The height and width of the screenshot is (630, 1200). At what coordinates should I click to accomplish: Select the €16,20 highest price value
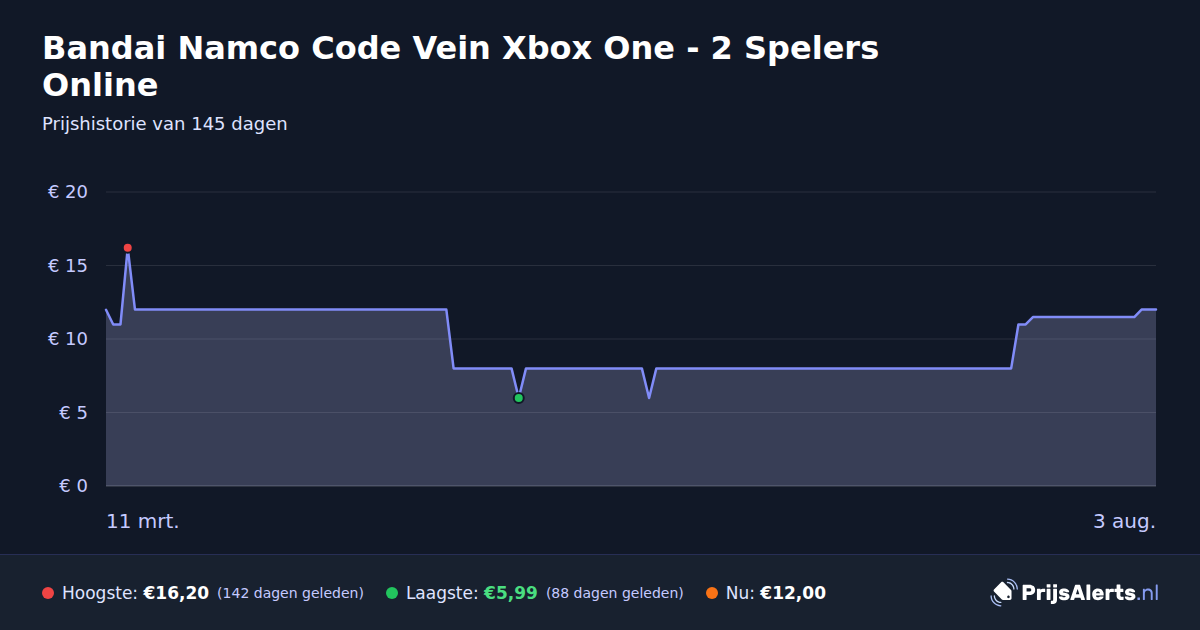pyautogui.click(x=176, y=593)
